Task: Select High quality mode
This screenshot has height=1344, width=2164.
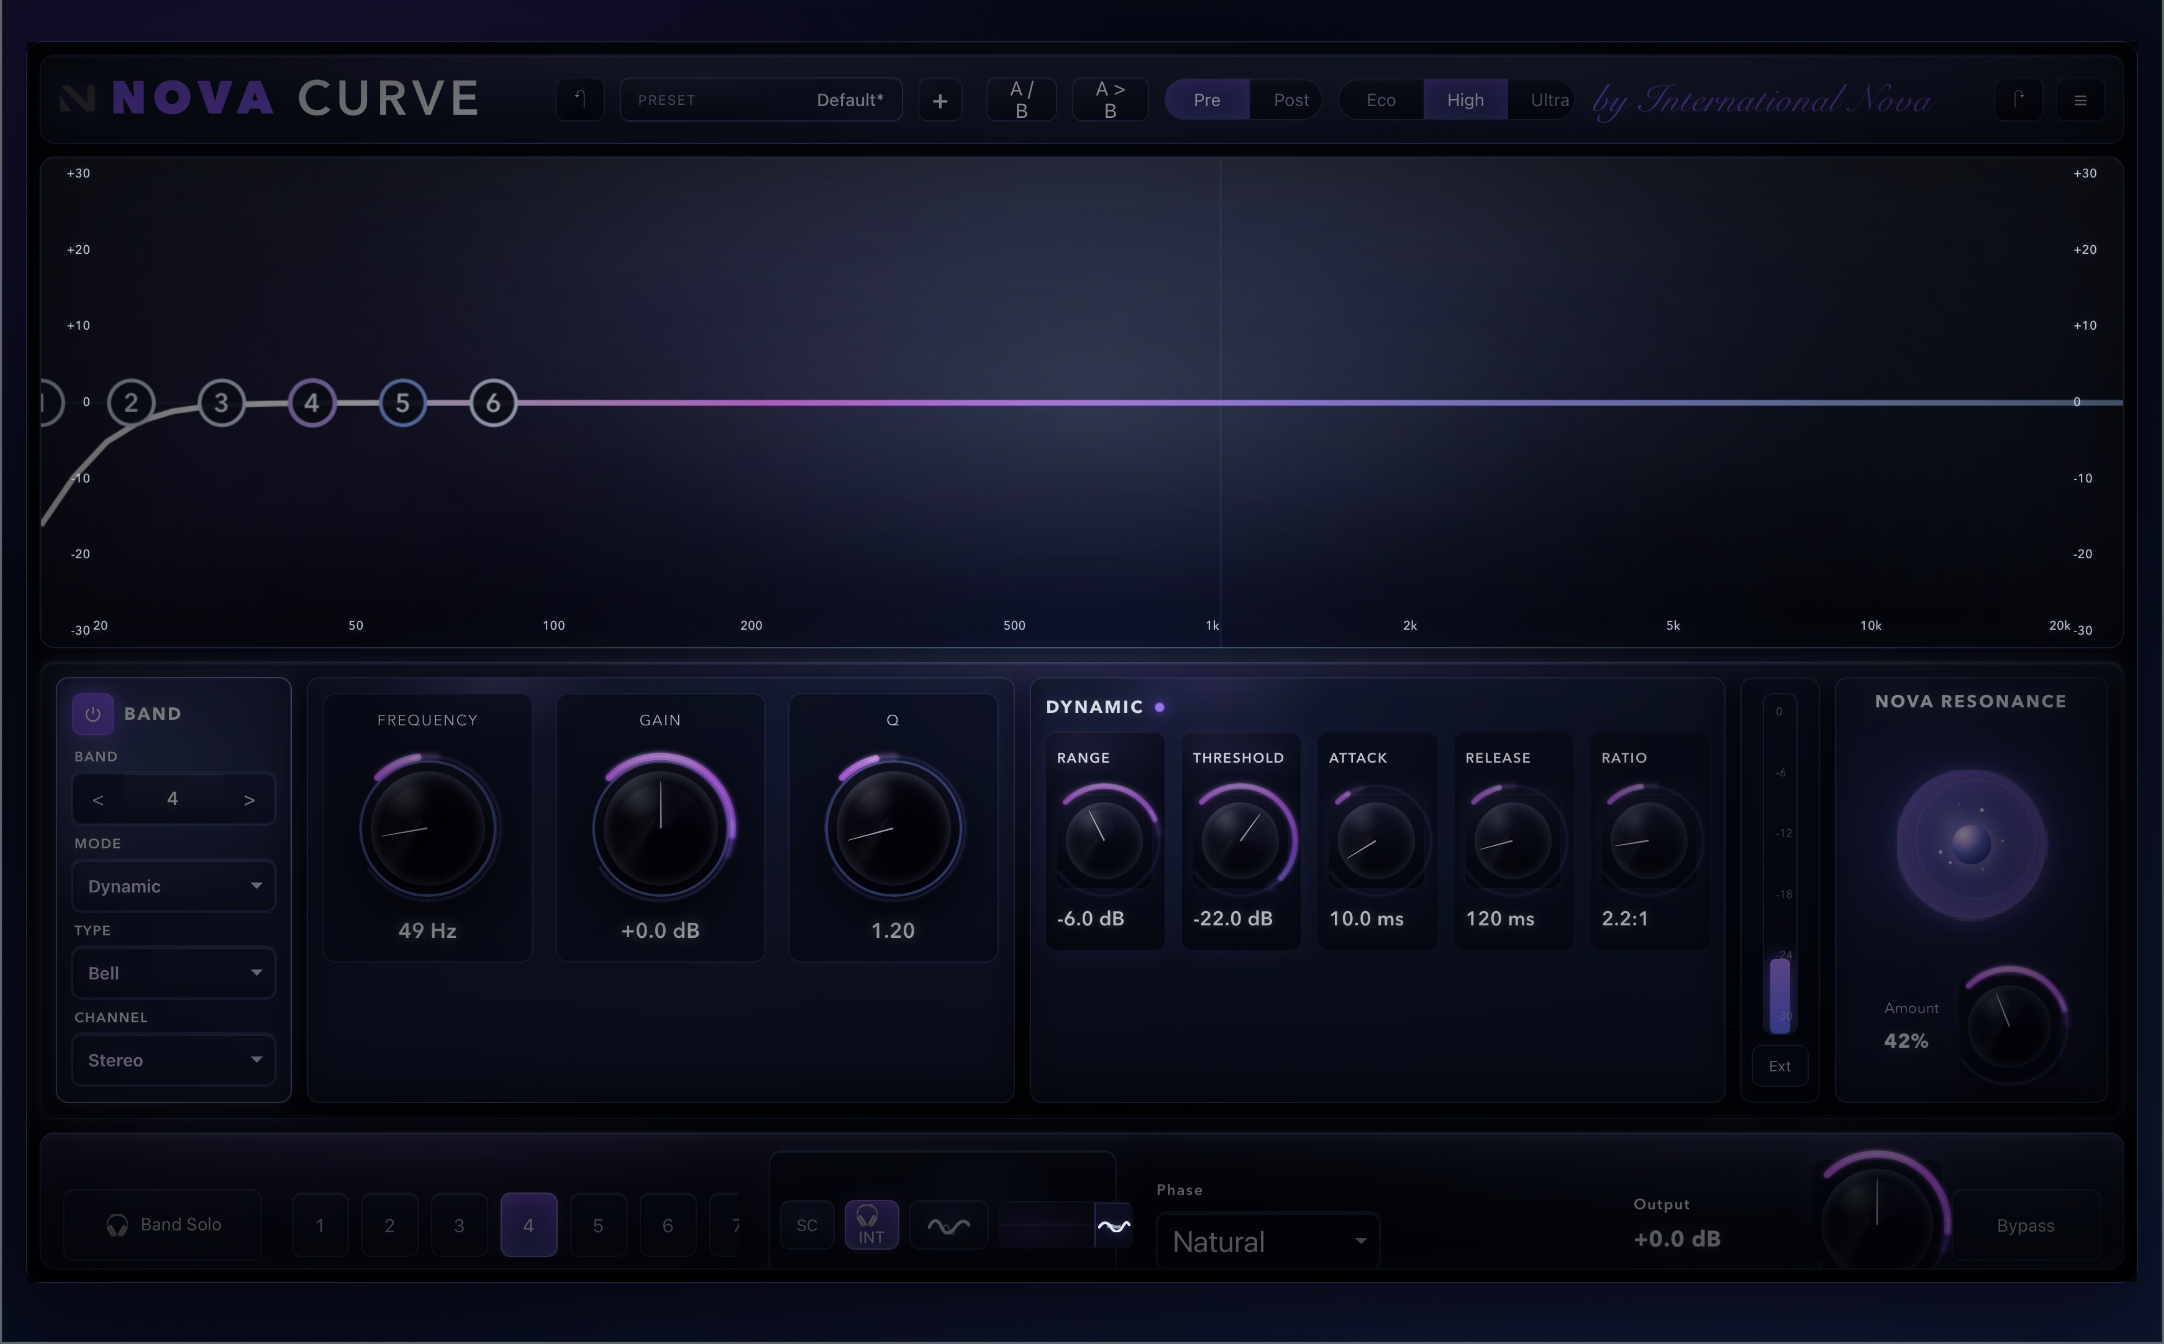Action: click(x=1465, y=100)
